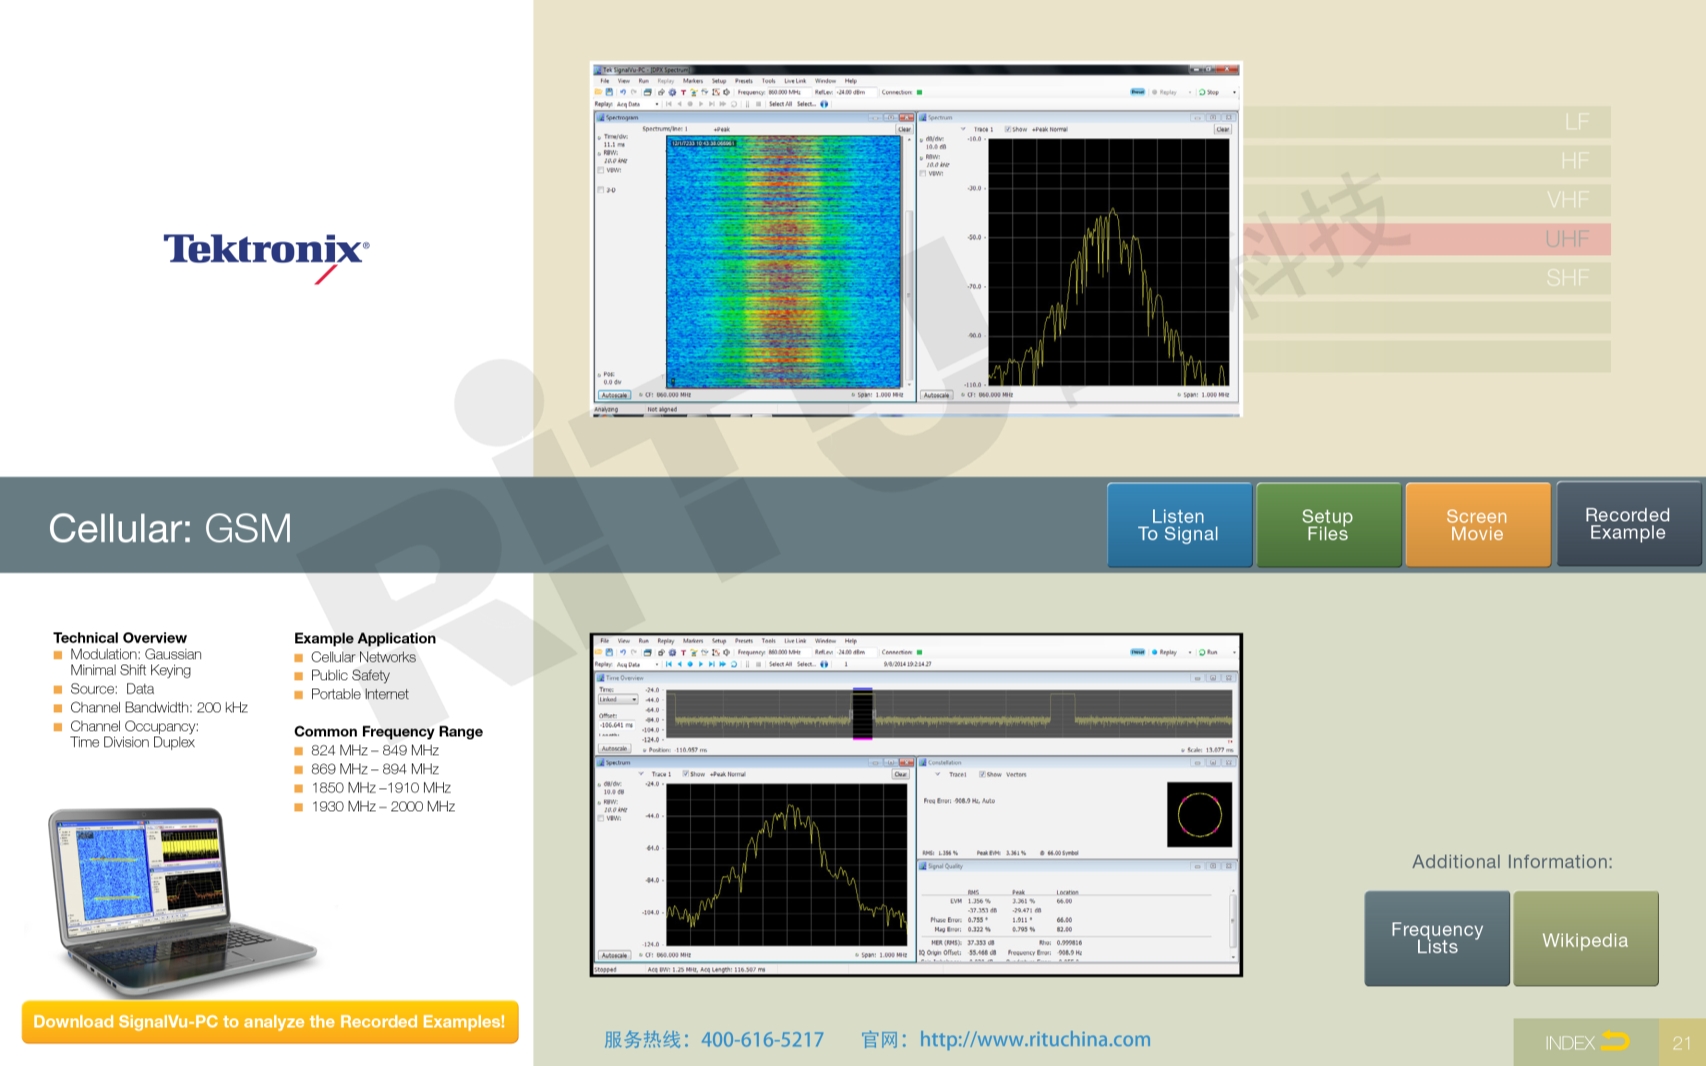The height and width of the screenshot is (1066, 1706).
Task: Toggle Show checkbox in top Spectrum panel
Action: (1008, 129)
